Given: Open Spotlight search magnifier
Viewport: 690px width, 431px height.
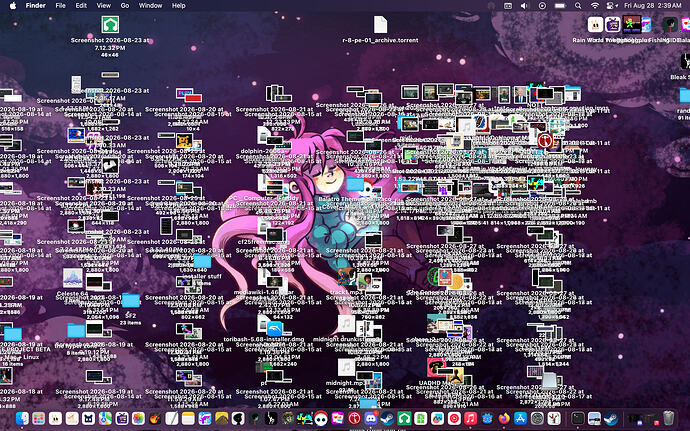Looking at the screenshot, I should (578, 6).
